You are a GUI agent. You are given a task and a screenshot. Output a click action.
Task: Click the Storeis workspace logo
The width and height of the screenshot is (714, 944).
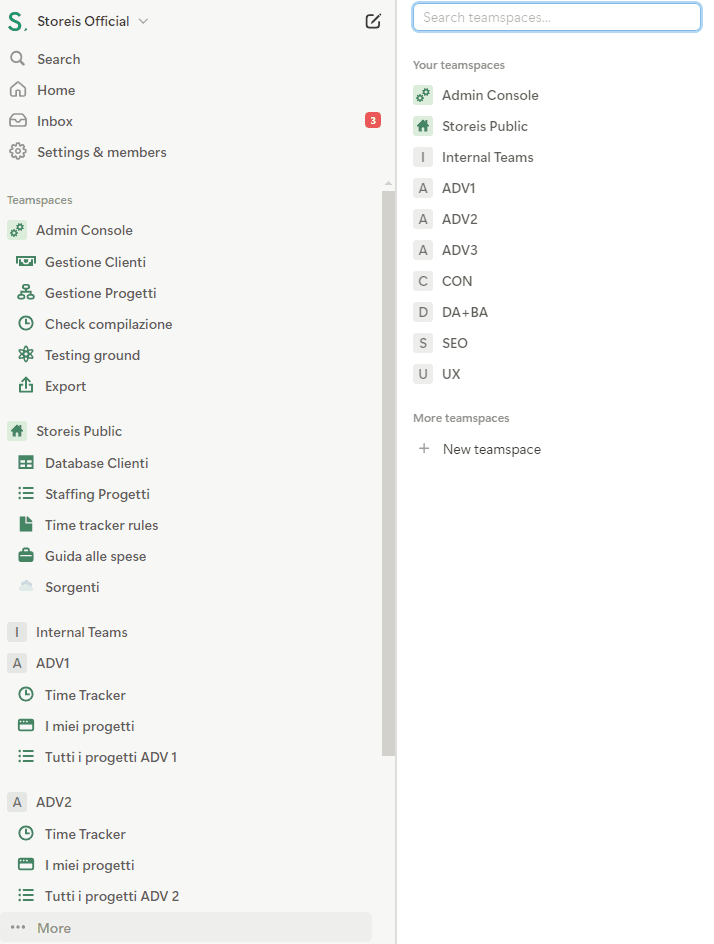pyautogui.click(x=17, y=22)
